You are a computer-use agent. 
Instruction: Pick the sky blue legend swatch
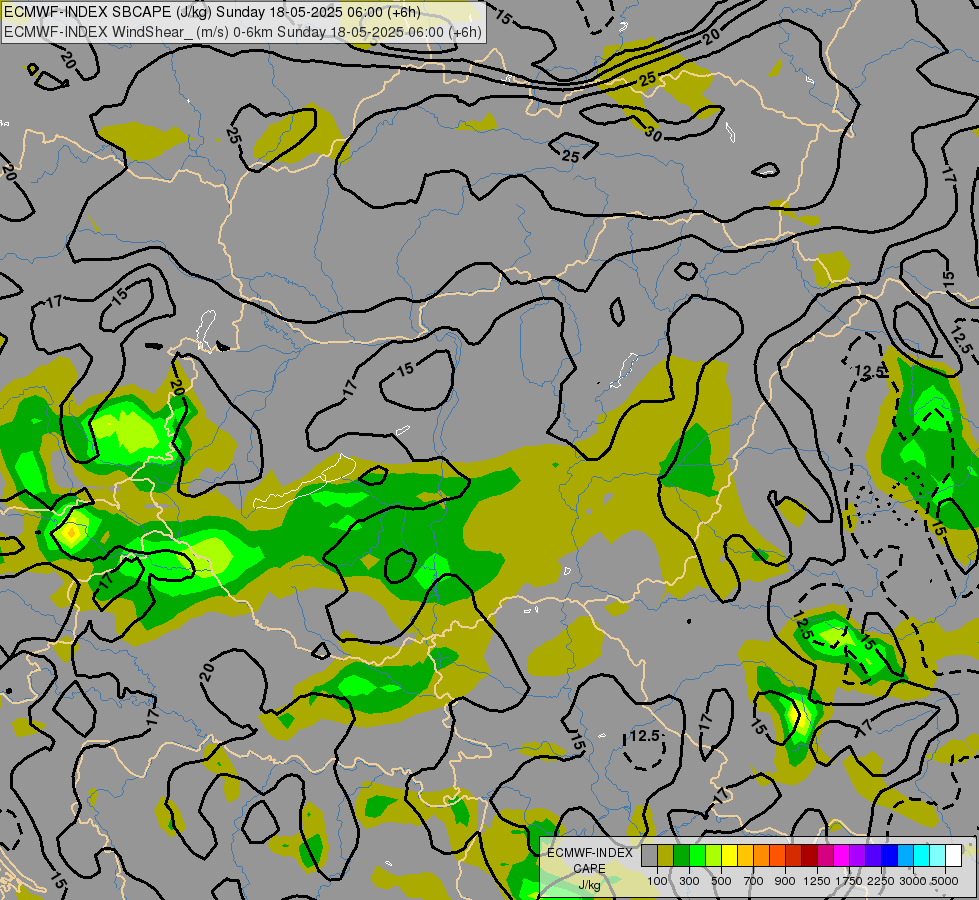(906, 855)
